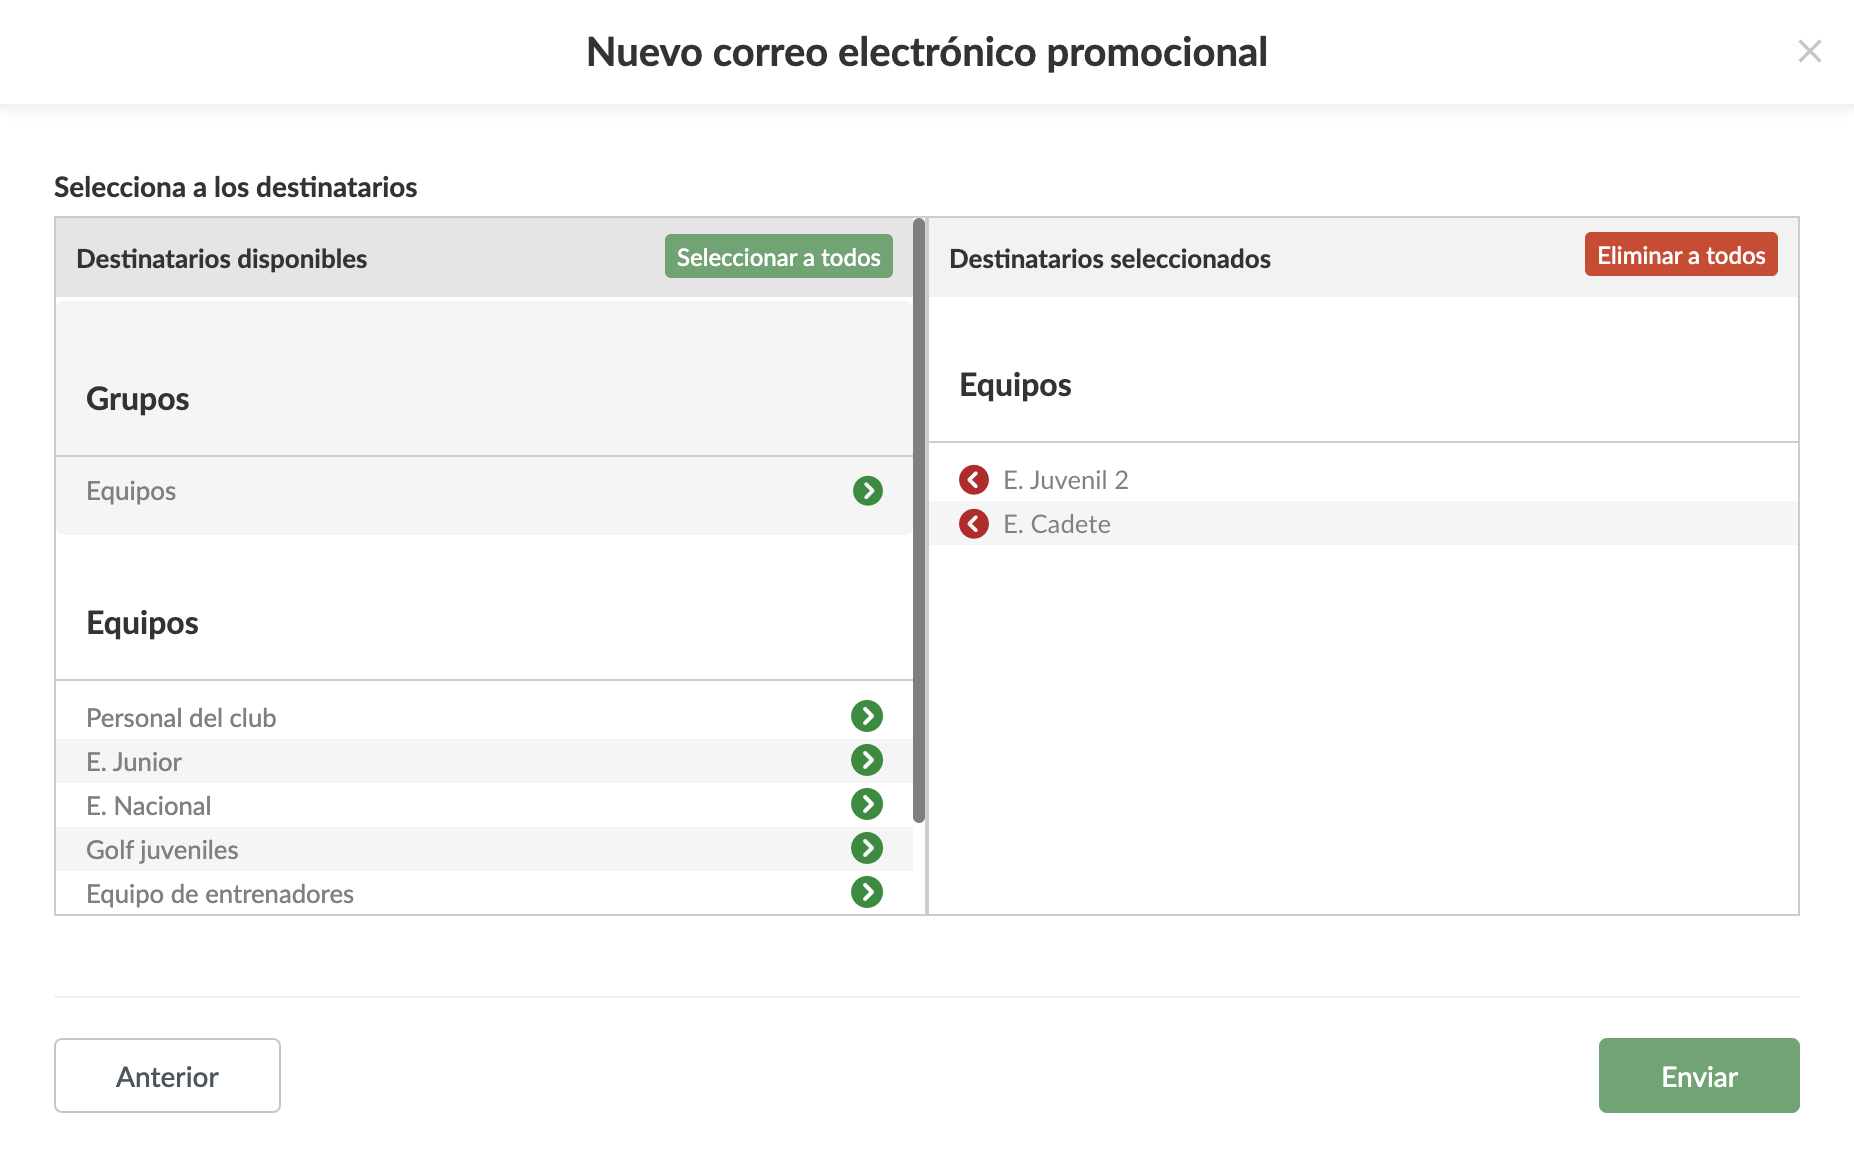This screenshot has height=1168, width=1854.
Task: Remove E. Juvenil 2 with red arrow icon
Action: 973,480
